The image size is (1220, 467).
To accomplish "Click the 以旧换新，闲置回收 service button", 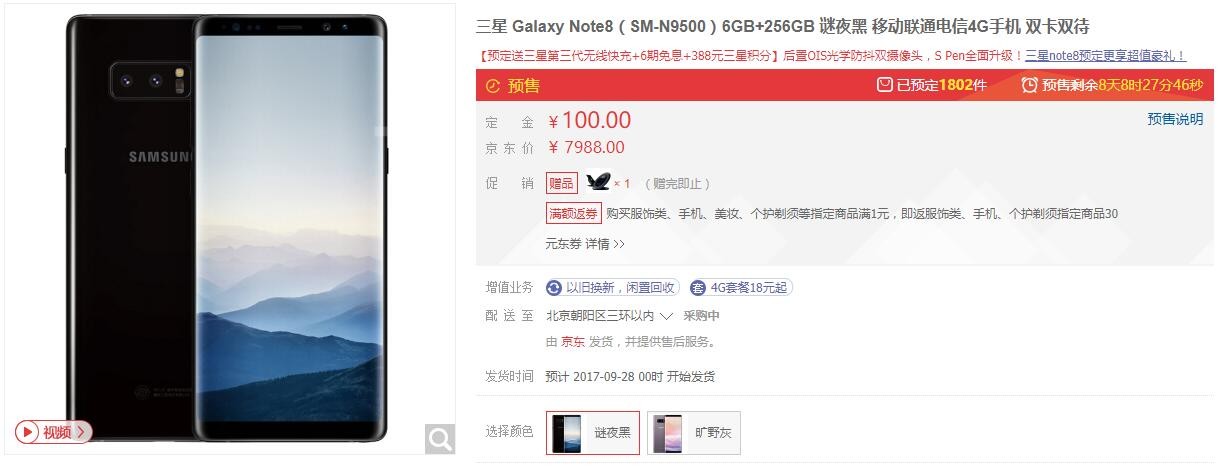I will point(612,288).
